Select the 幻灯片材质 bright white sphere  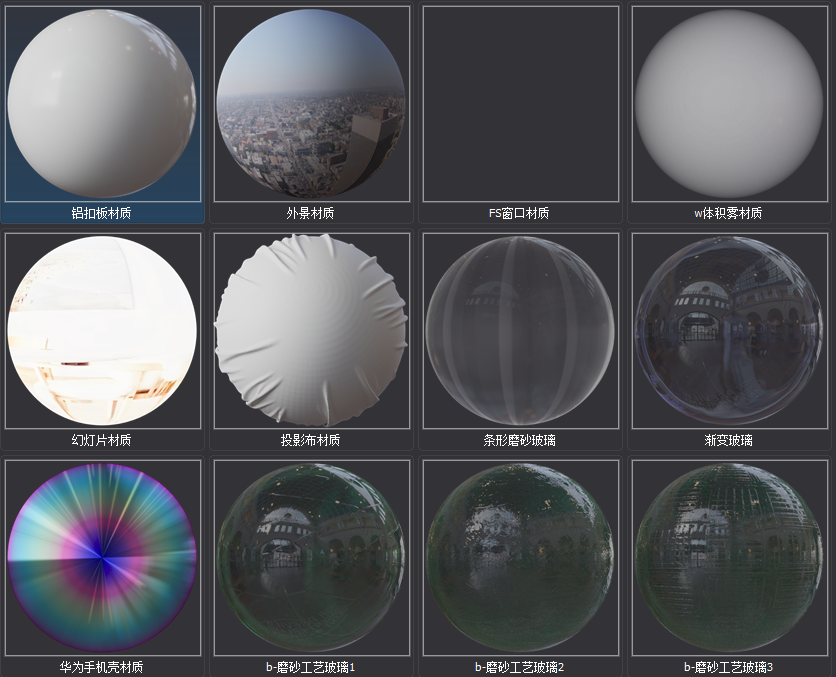click(102, 330)
